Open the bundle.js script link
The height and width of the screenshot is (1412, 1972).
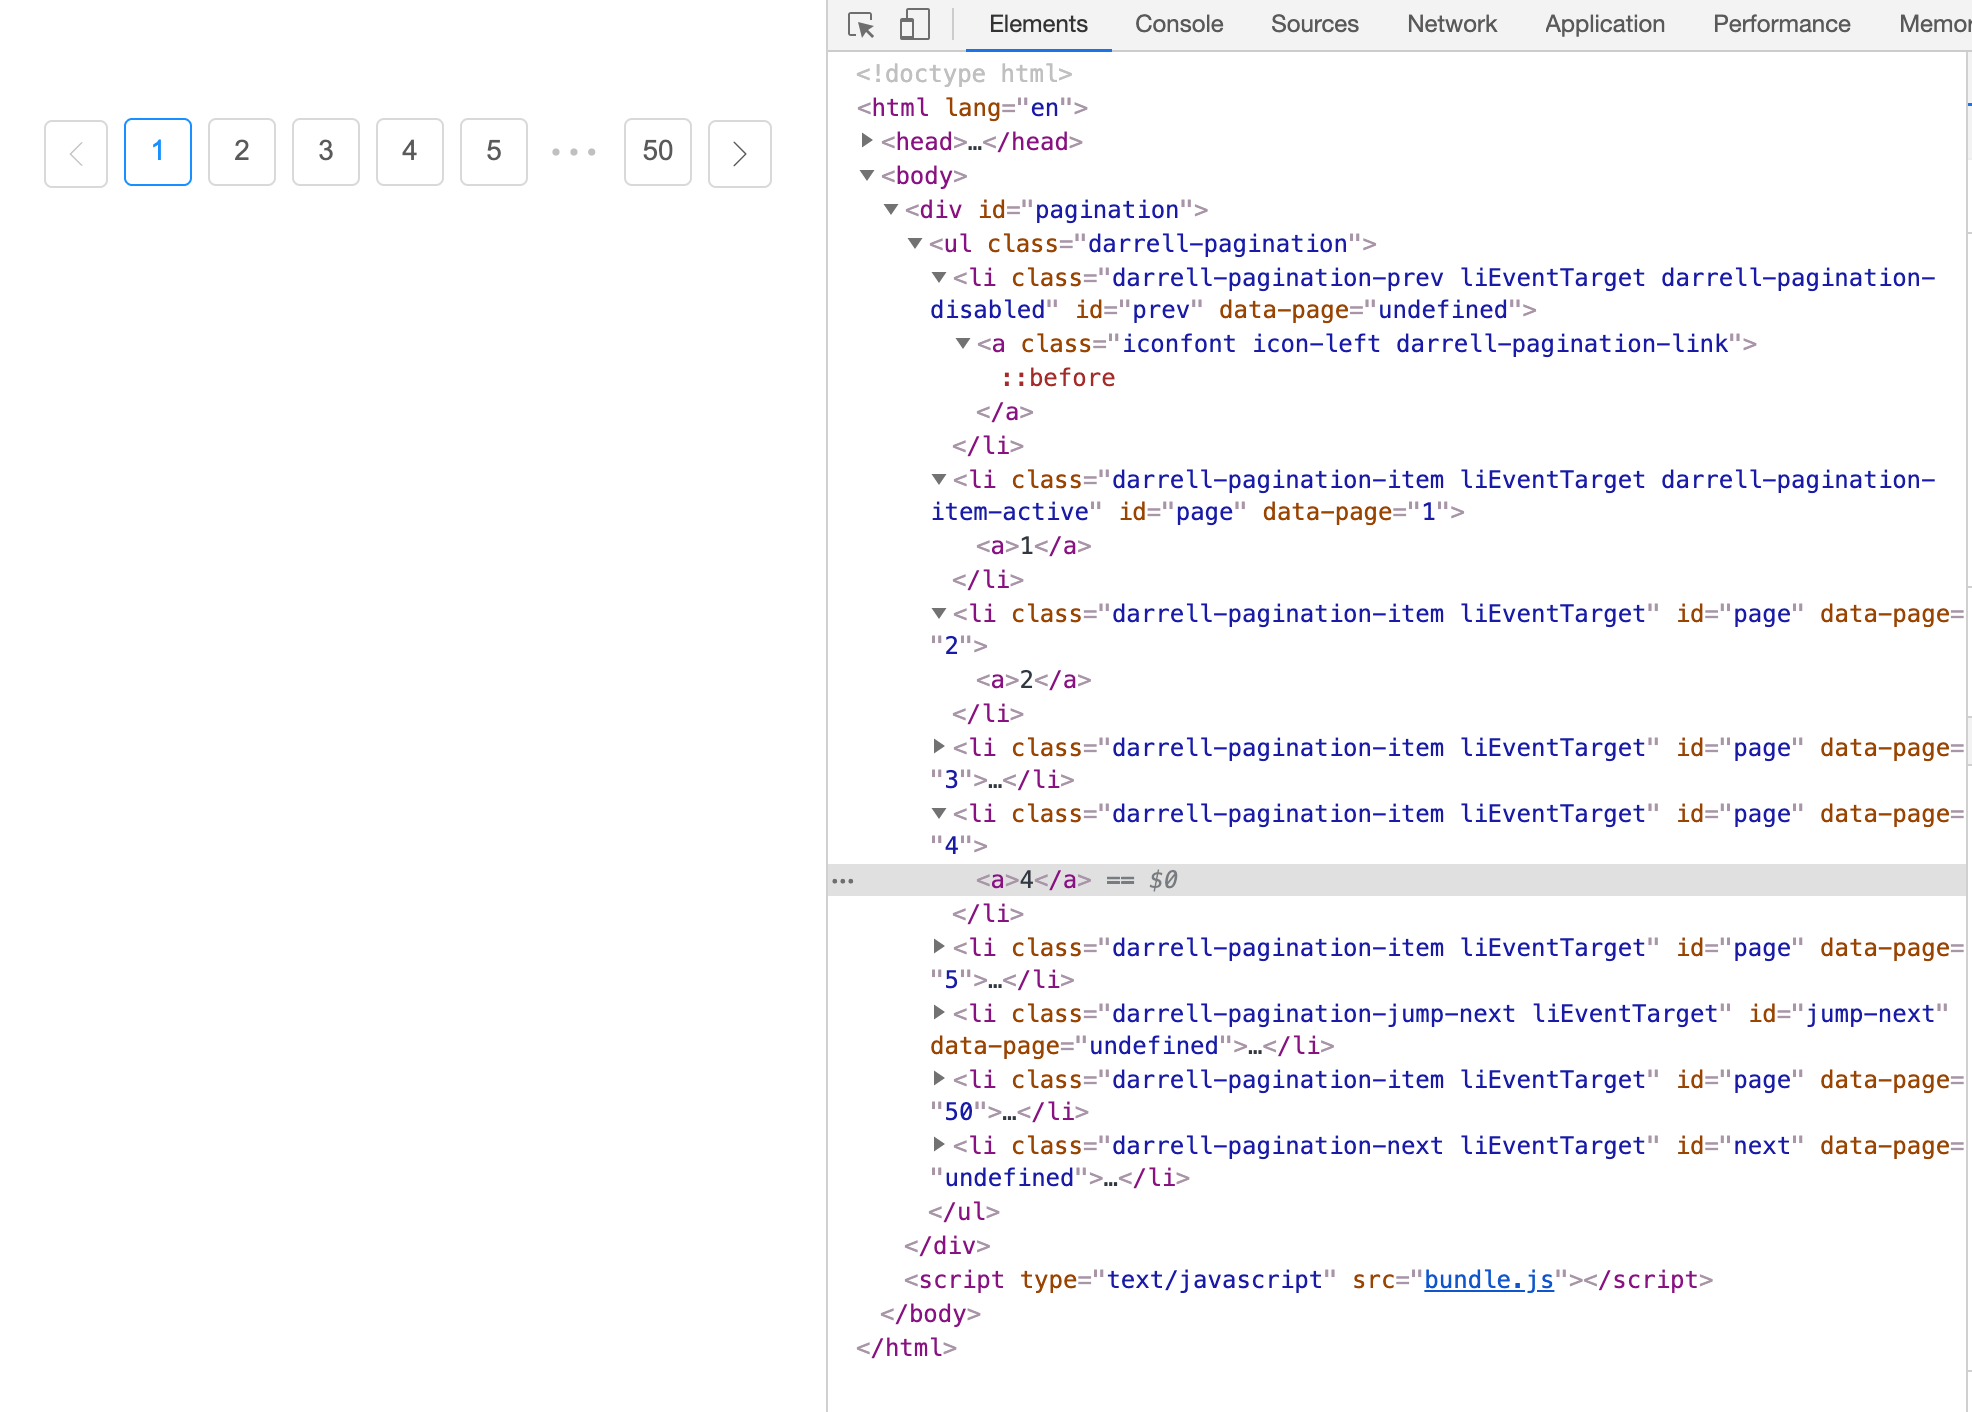tap(1488, 1280)
